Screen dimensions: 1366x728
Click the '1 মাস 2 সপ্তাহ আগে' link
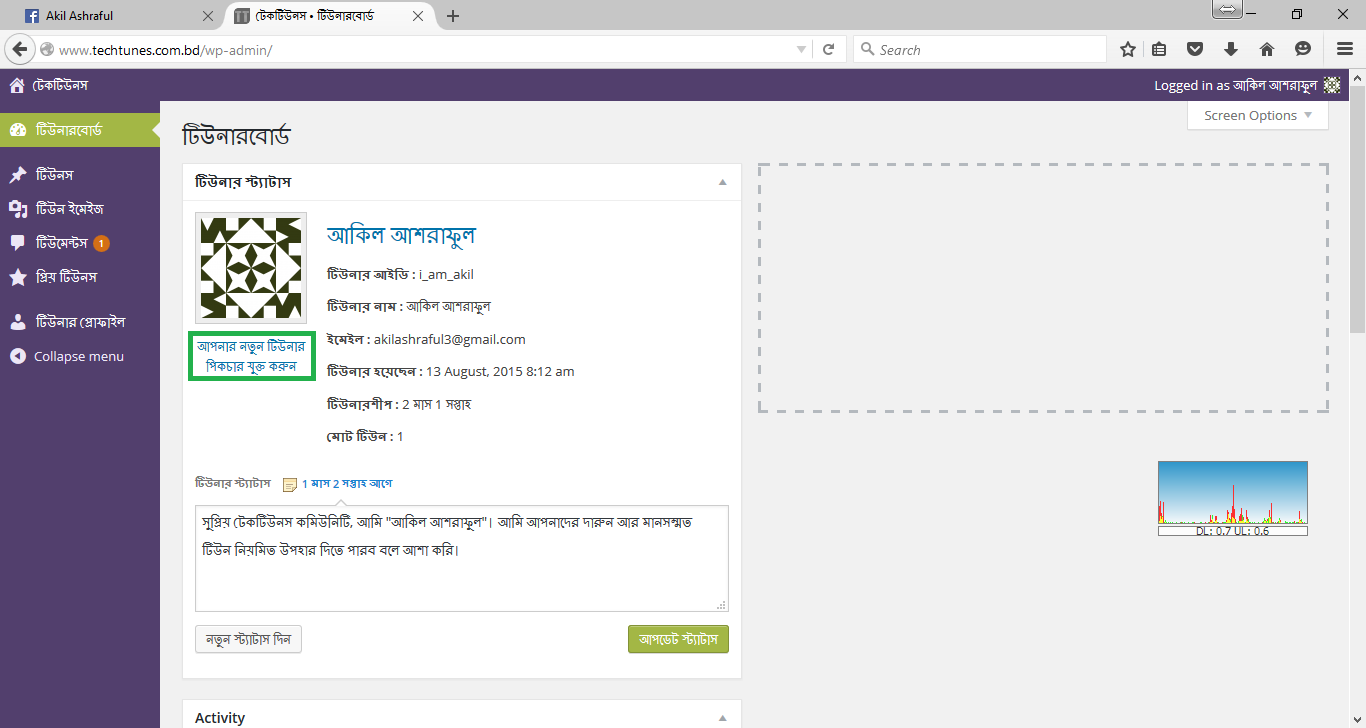[x=347, y=484]
